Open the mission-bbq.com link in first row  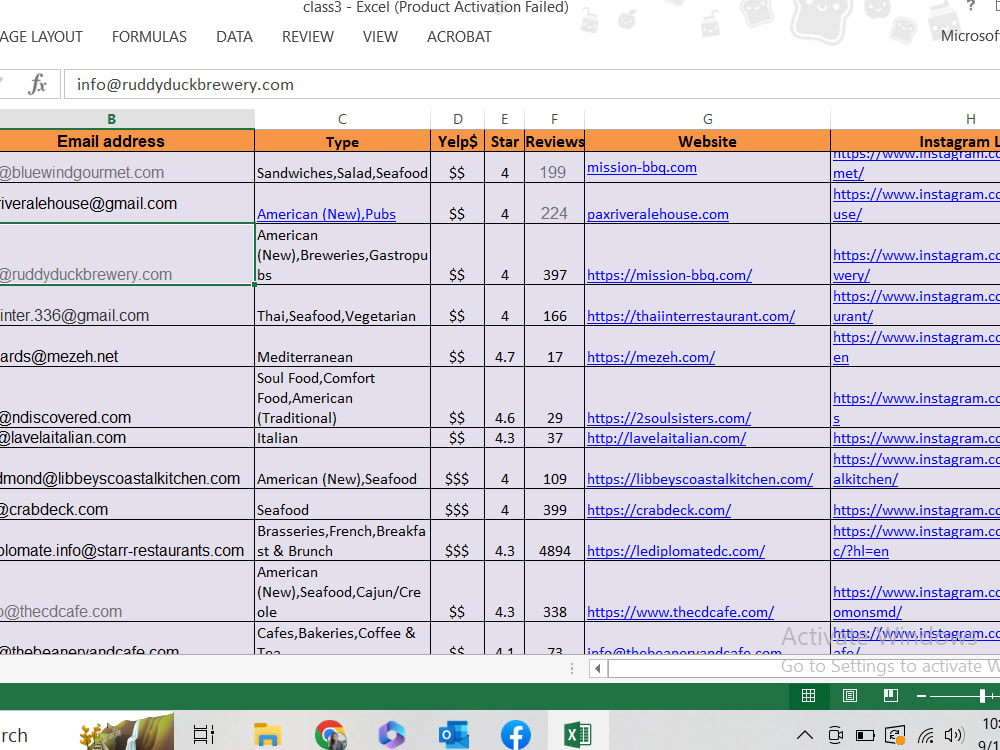tap(642, 168)
